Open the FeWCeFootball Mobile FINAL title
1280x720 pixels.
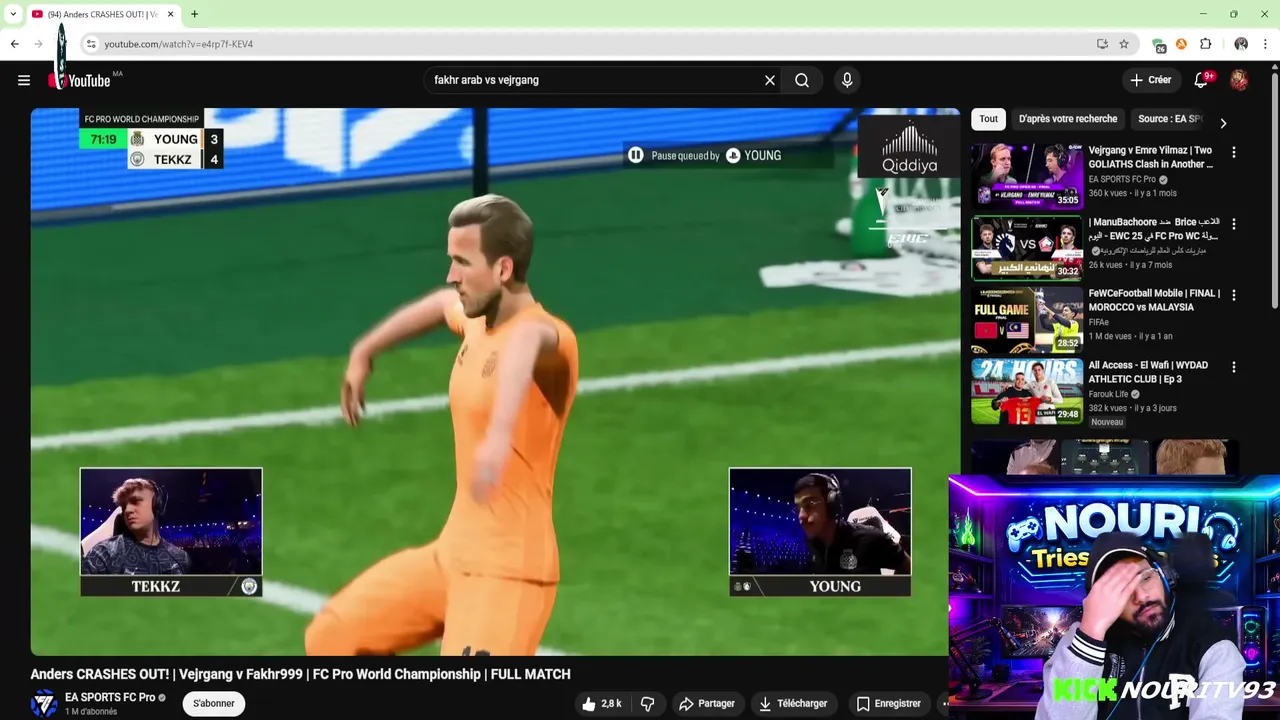1154,300
